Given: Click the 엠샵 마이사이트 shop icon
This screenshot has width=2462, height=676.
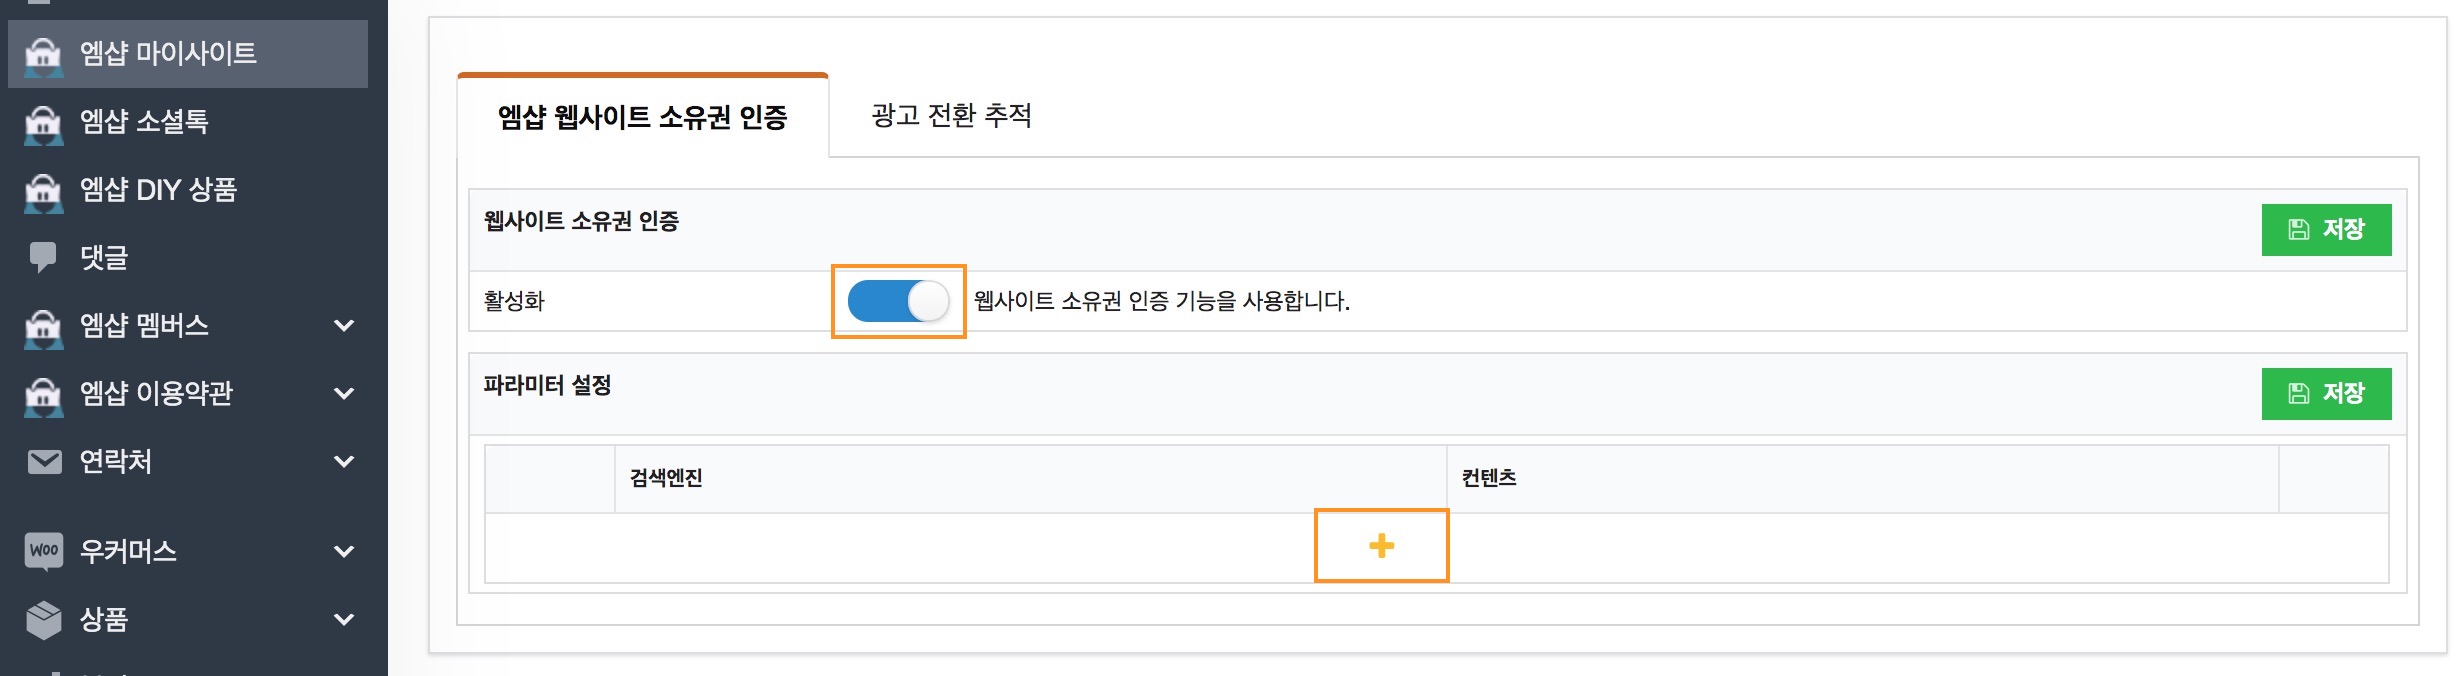Looking at the screenshot, I should [x=43, y=54].
